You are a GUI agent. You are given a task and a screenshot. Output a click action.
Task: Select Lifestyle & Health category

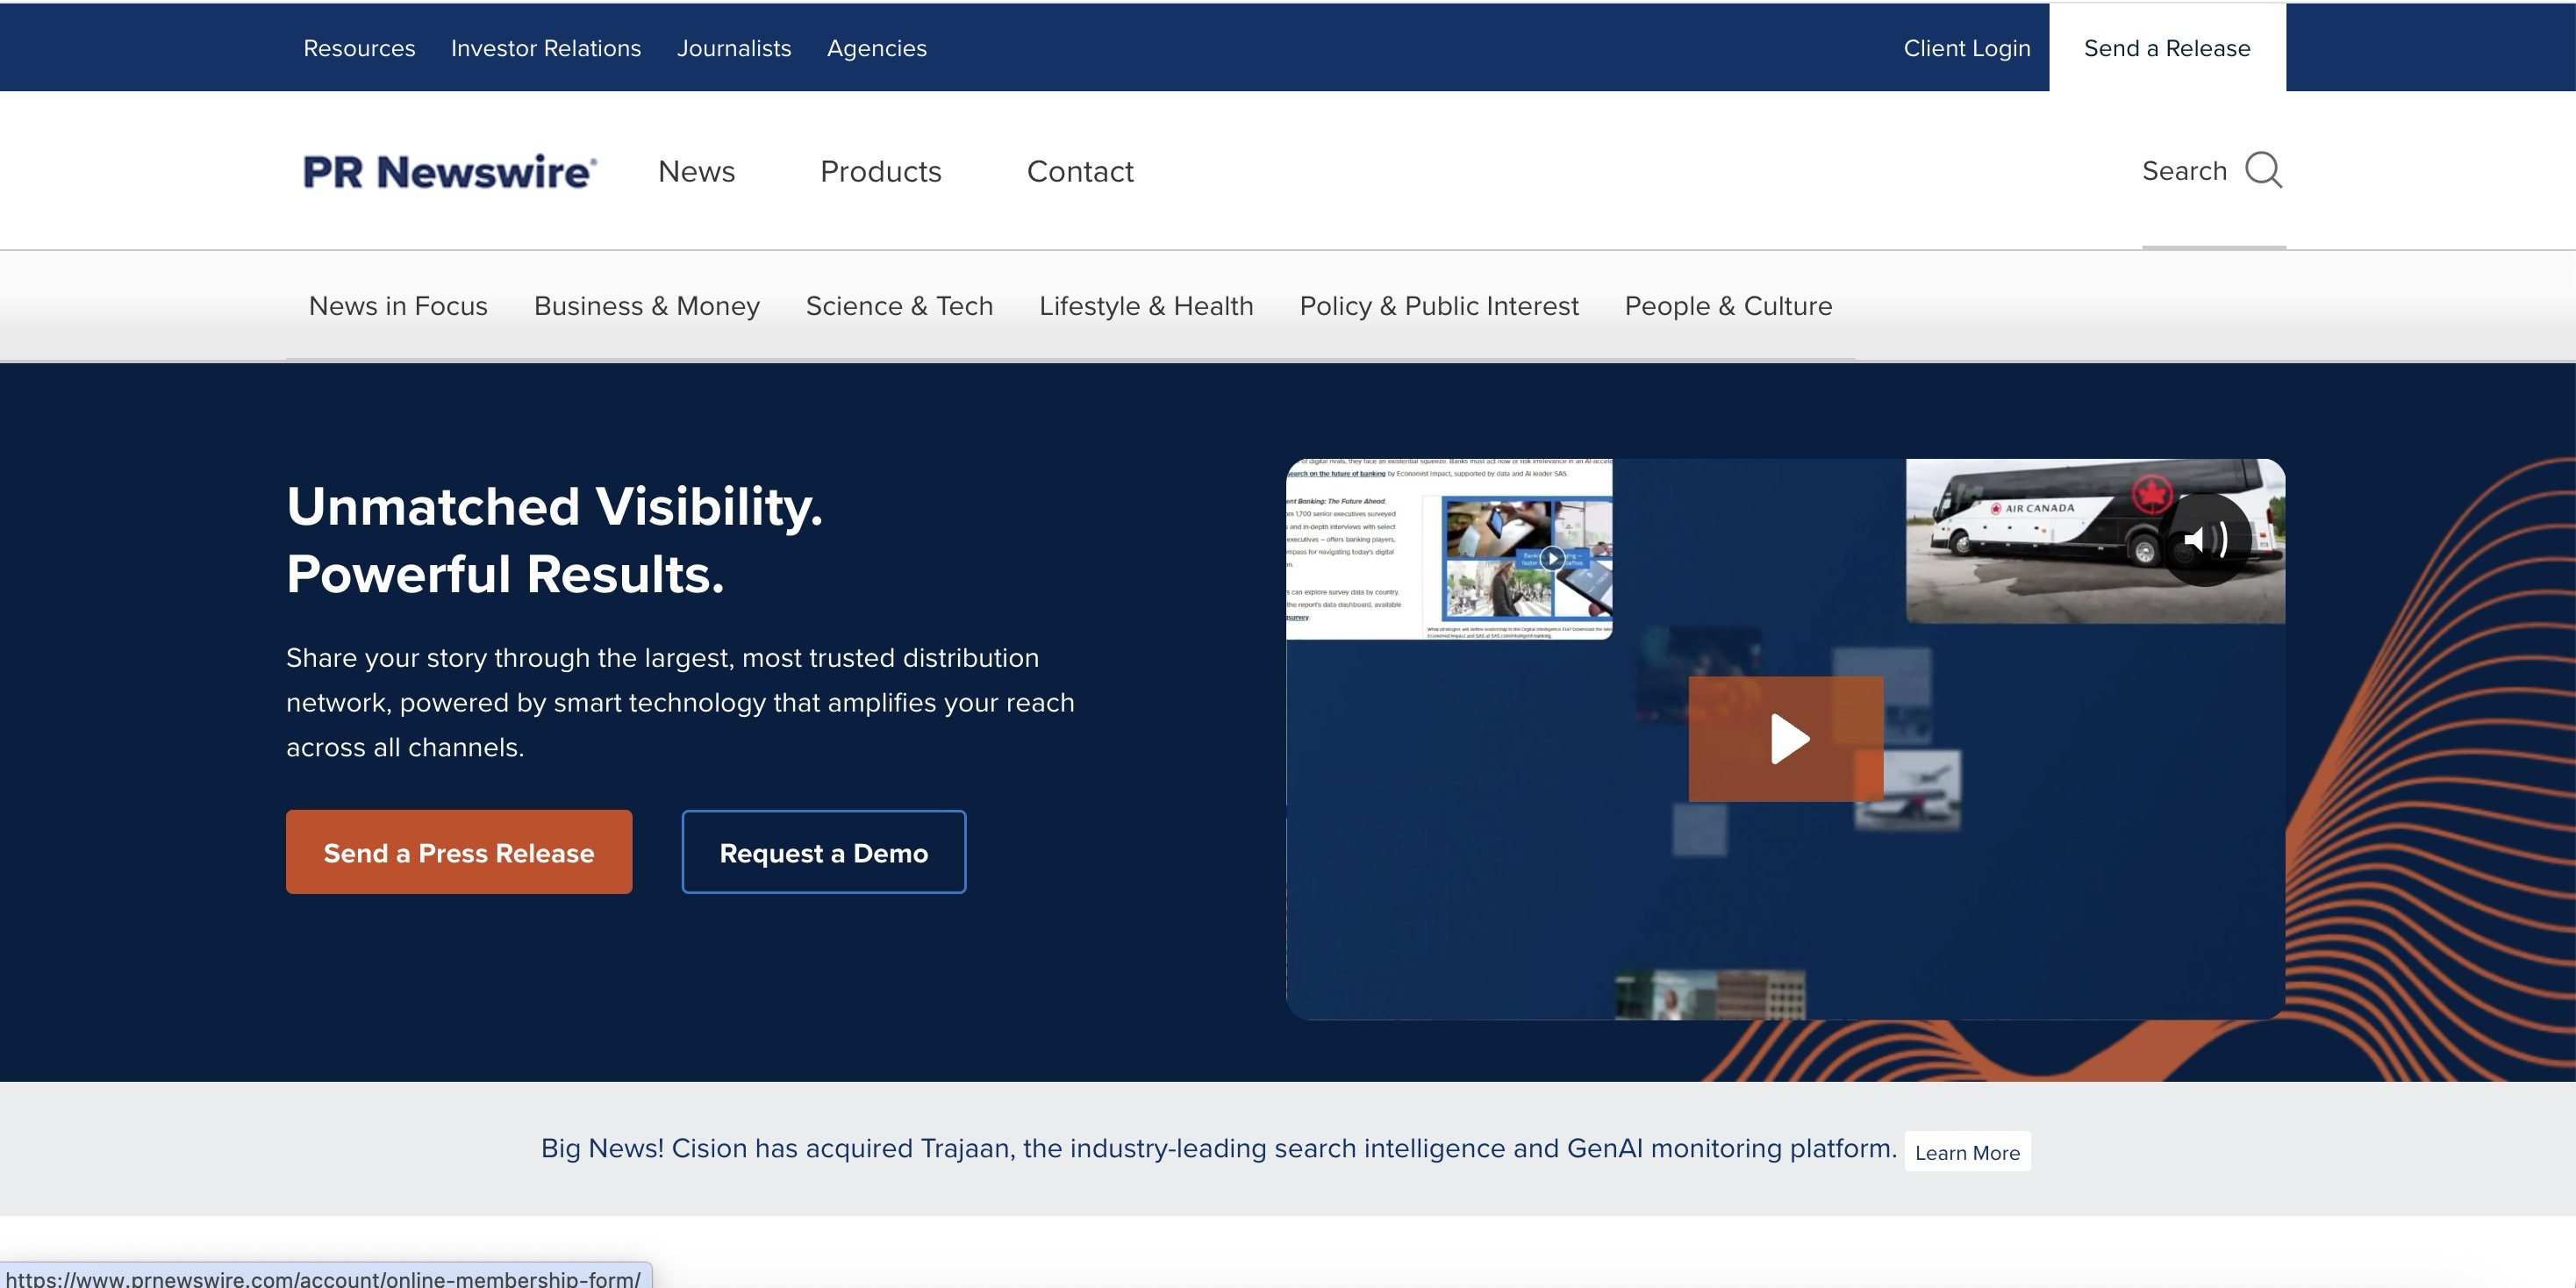tap(1146, 306)
